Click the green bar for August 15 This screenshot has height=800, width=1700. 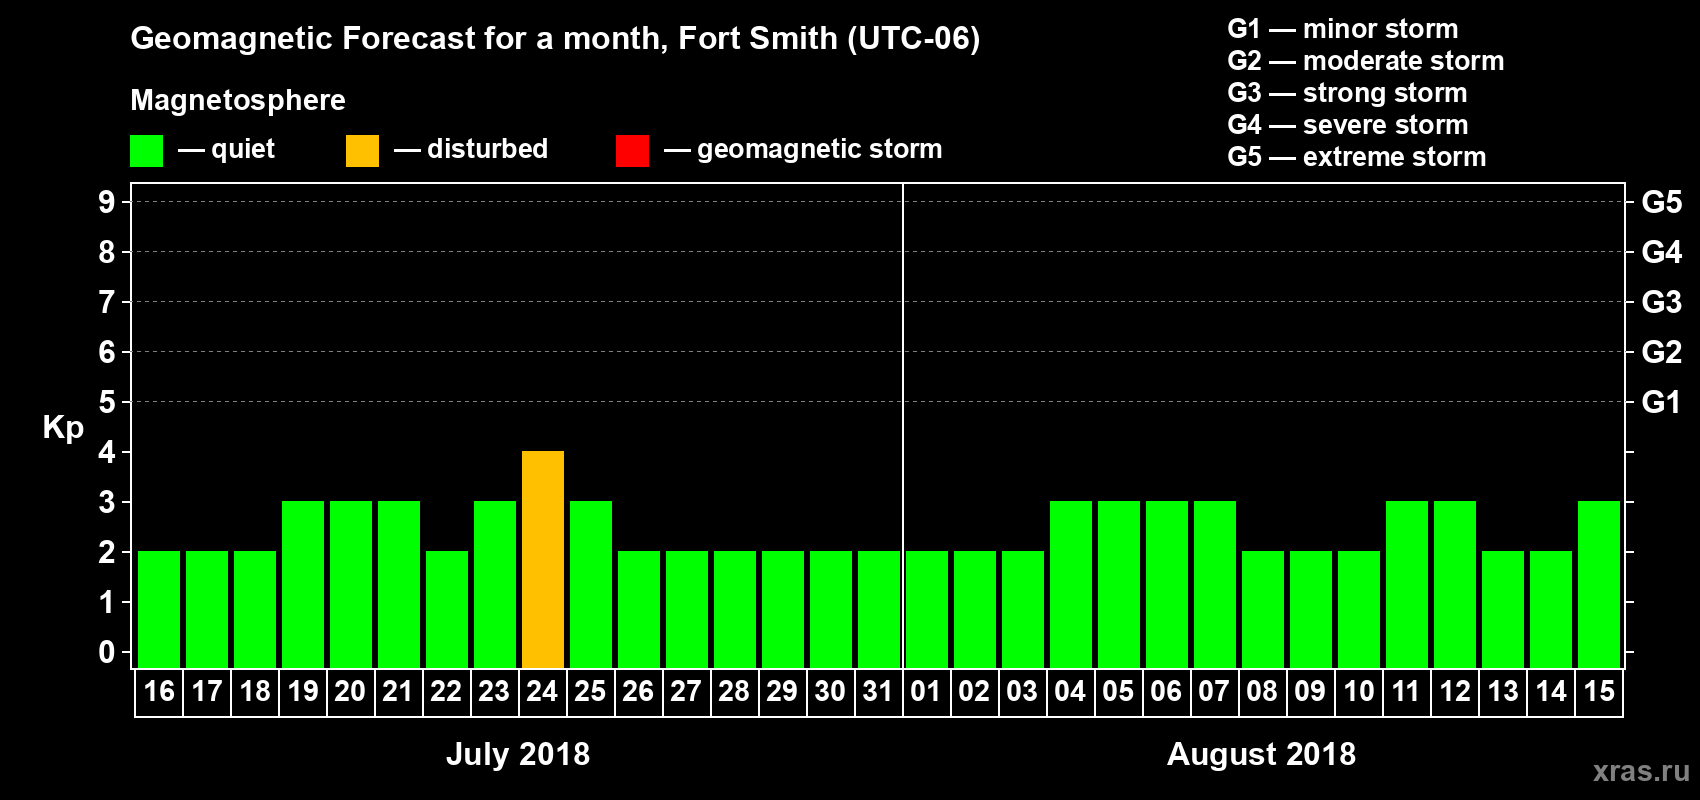coord(1599,584)
